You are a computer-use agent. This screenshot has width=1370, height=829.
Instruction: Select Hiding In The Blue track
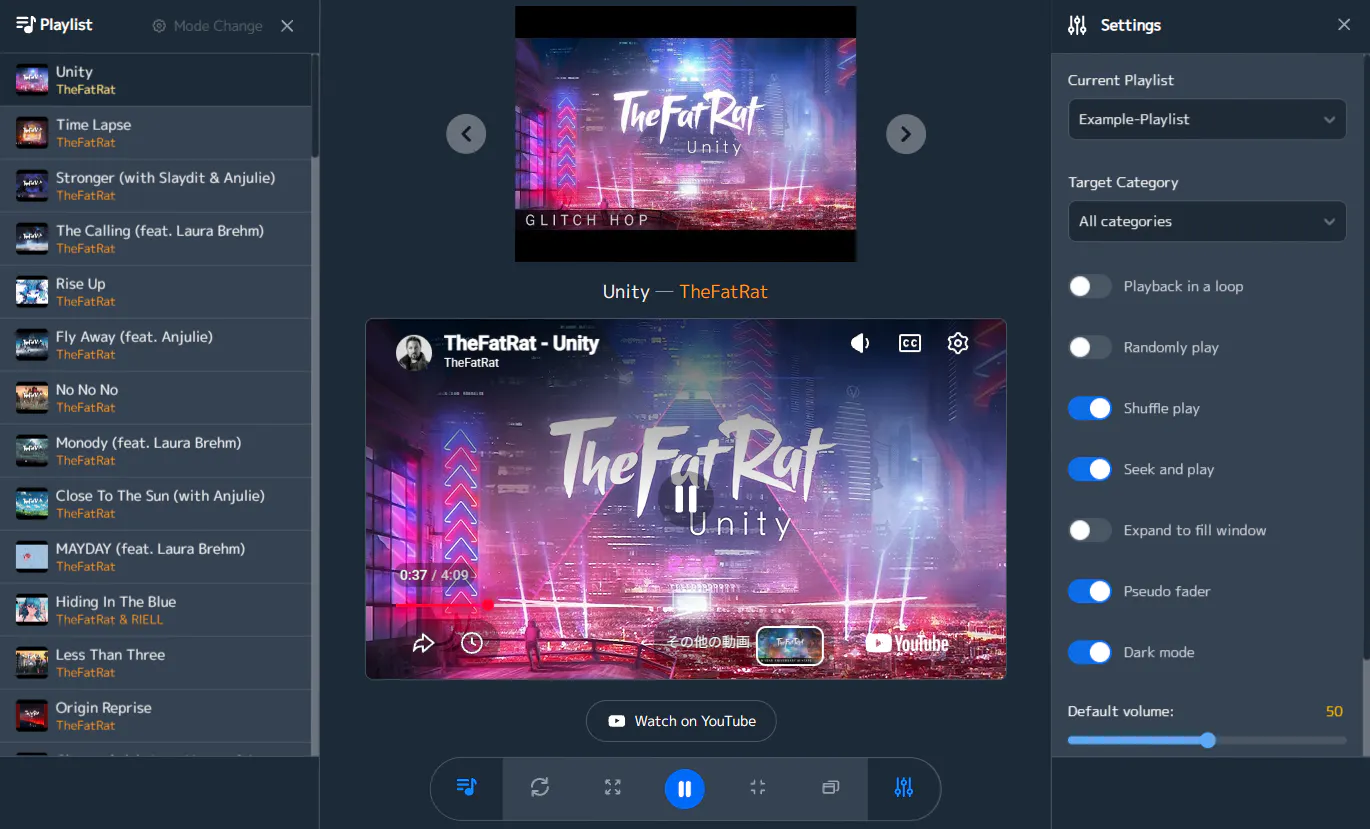(x=156, y=610)
